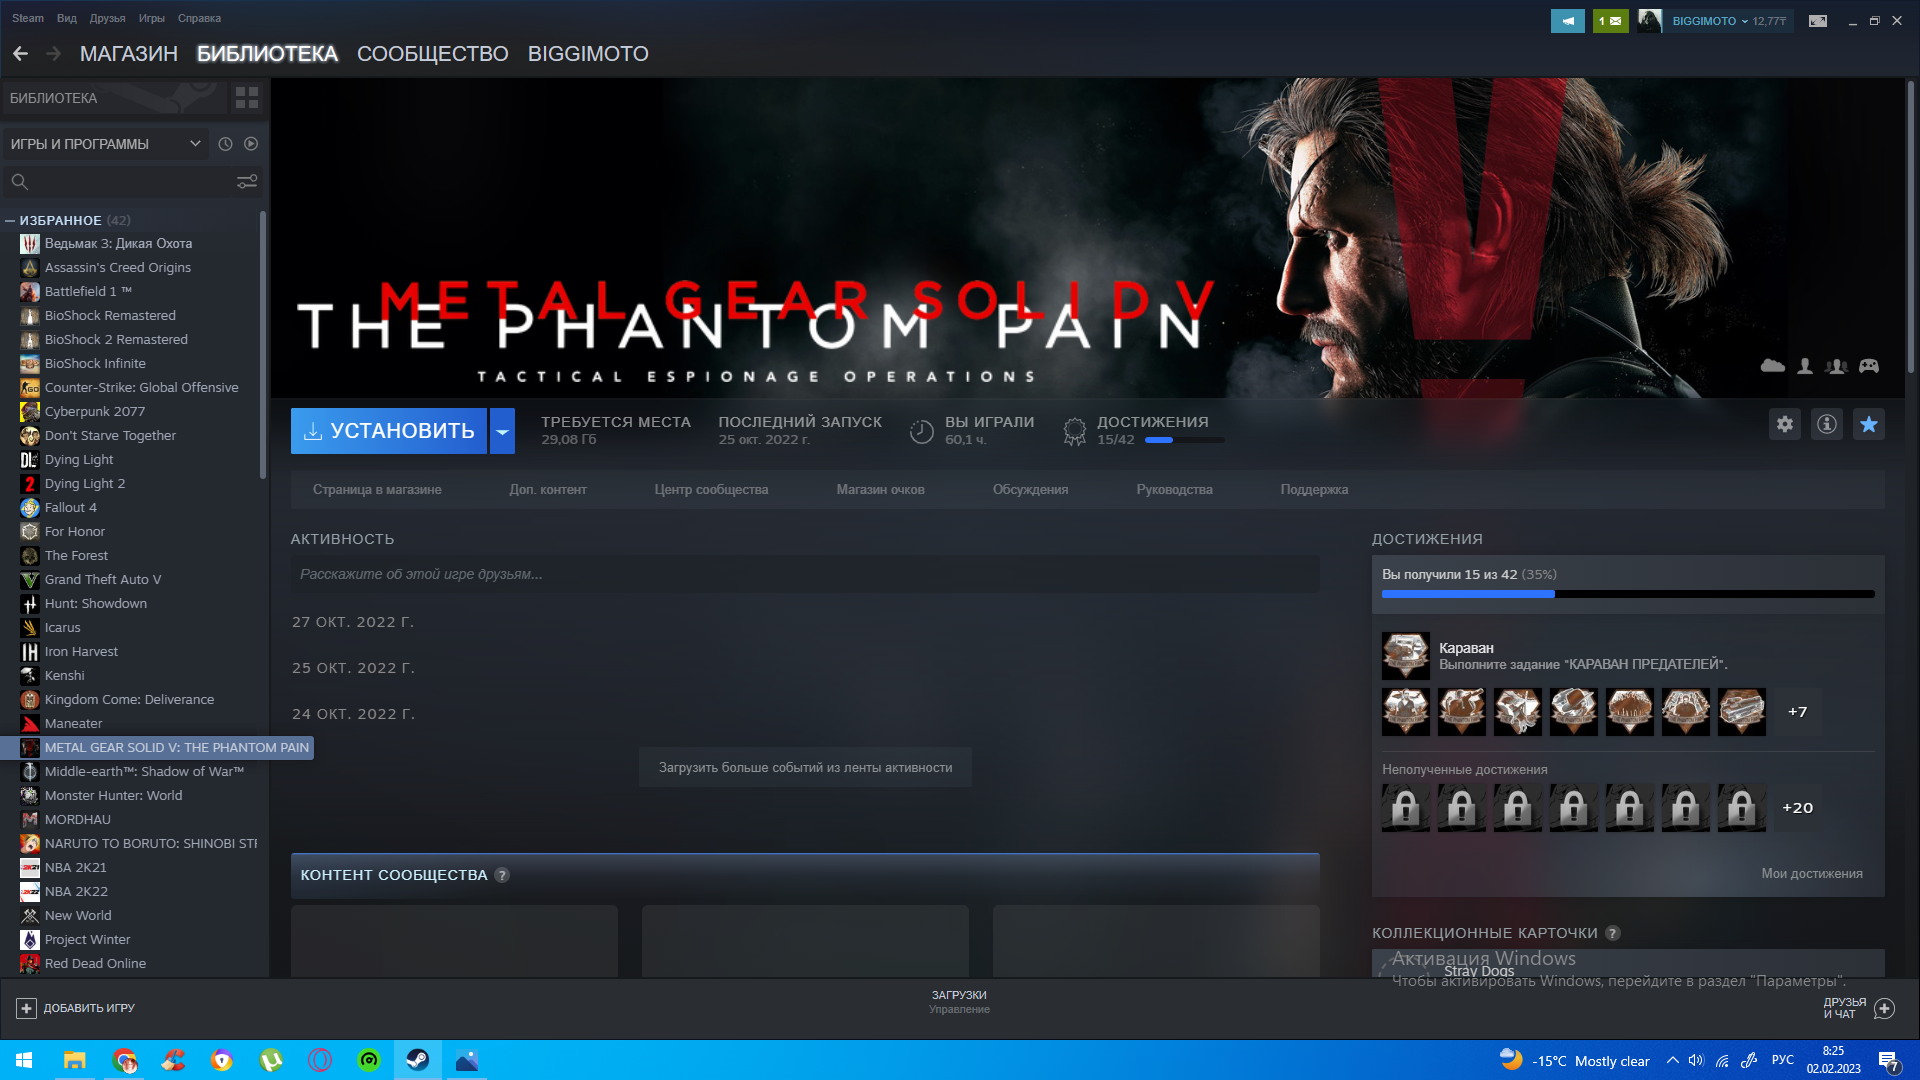Image resolution: width=1920 pixels, height=1080 pixels.
Task: Click the plus icon to add a game
Action: pyautogui.click(x=27, y=1008)
